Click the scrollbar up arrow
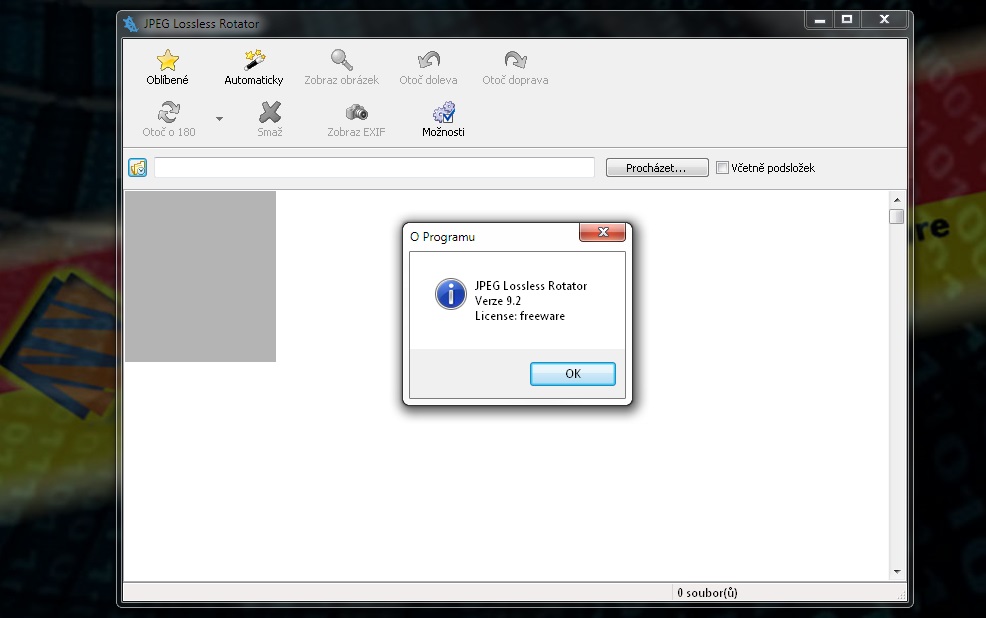 (x=897, y=200)
